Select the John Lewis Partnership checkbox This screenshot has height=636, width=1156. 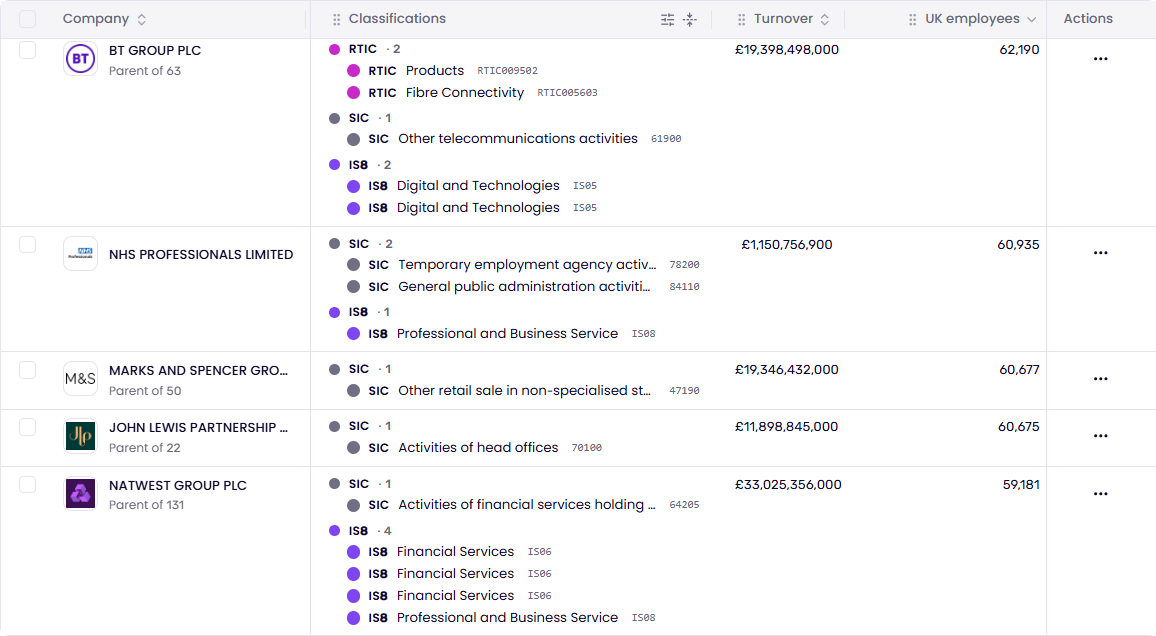[27, 427]
